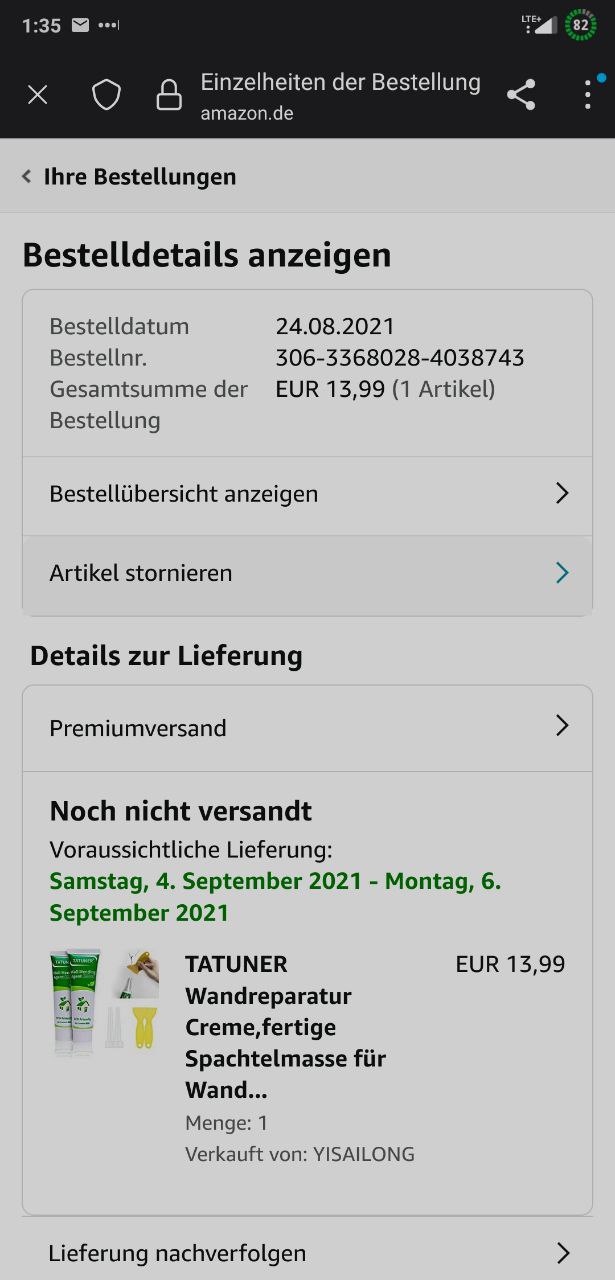
Task: Tap the shield tracking protection icon
Action: pos(106,95)
